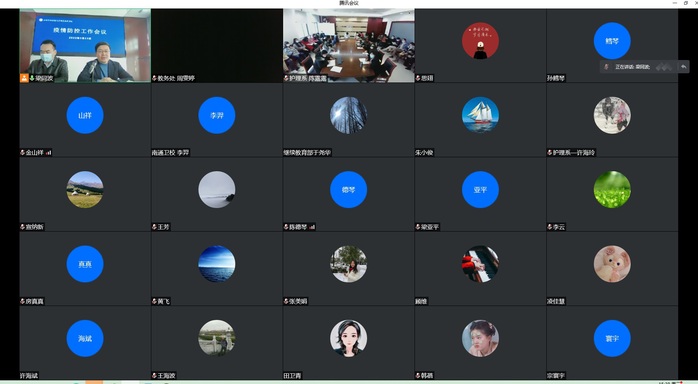The height and width of the screenshot is (384, 698).
Task: Click the winter trees and sun avatar
Action: [349, 115]
